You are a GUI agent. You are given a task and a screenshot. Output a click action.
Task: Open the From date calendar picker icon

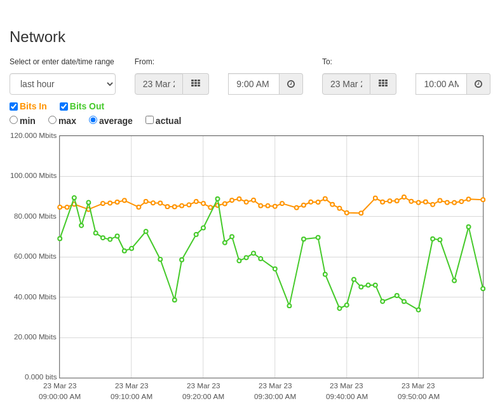[x=196, y=84]
